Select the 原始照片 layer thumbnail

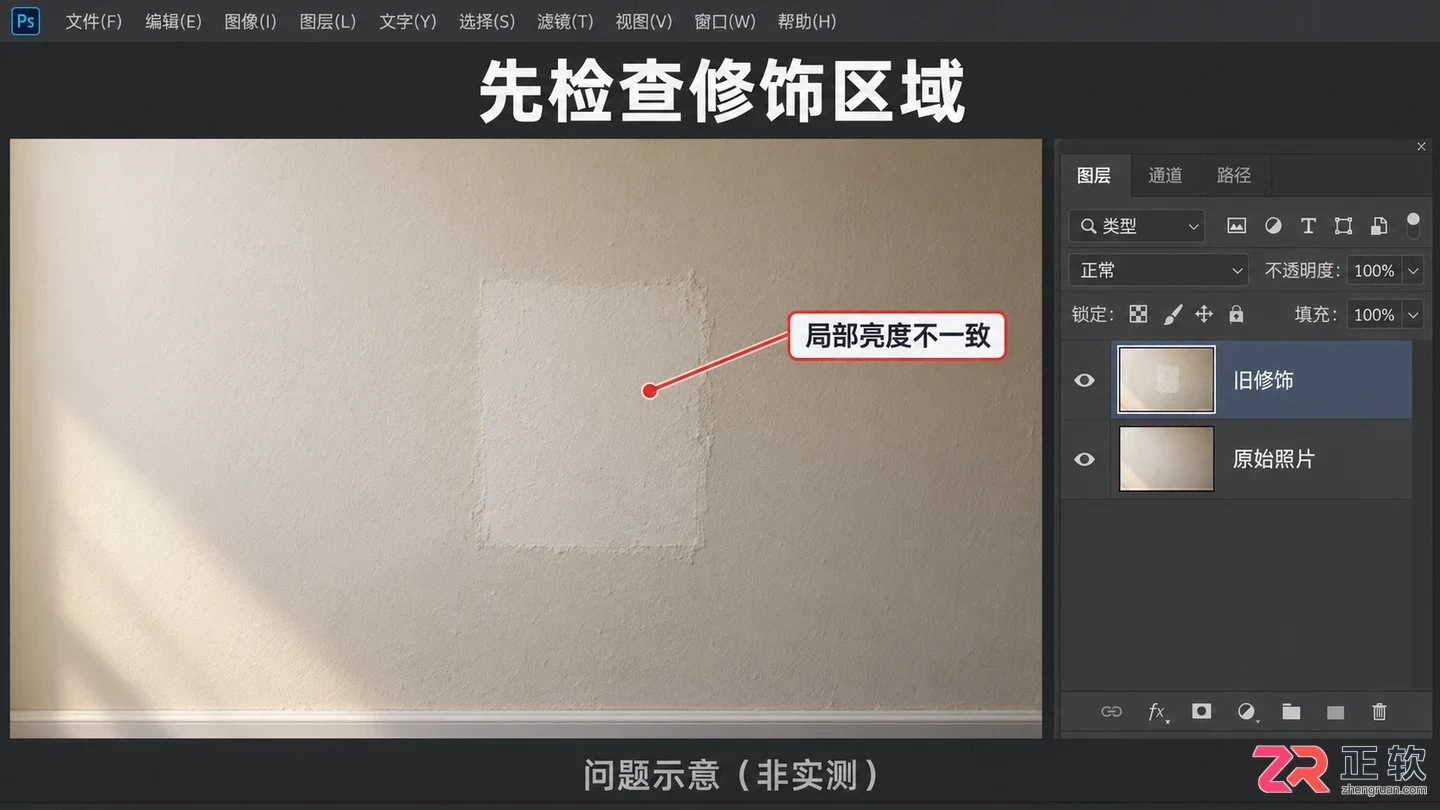click(x=1166, y=459)
